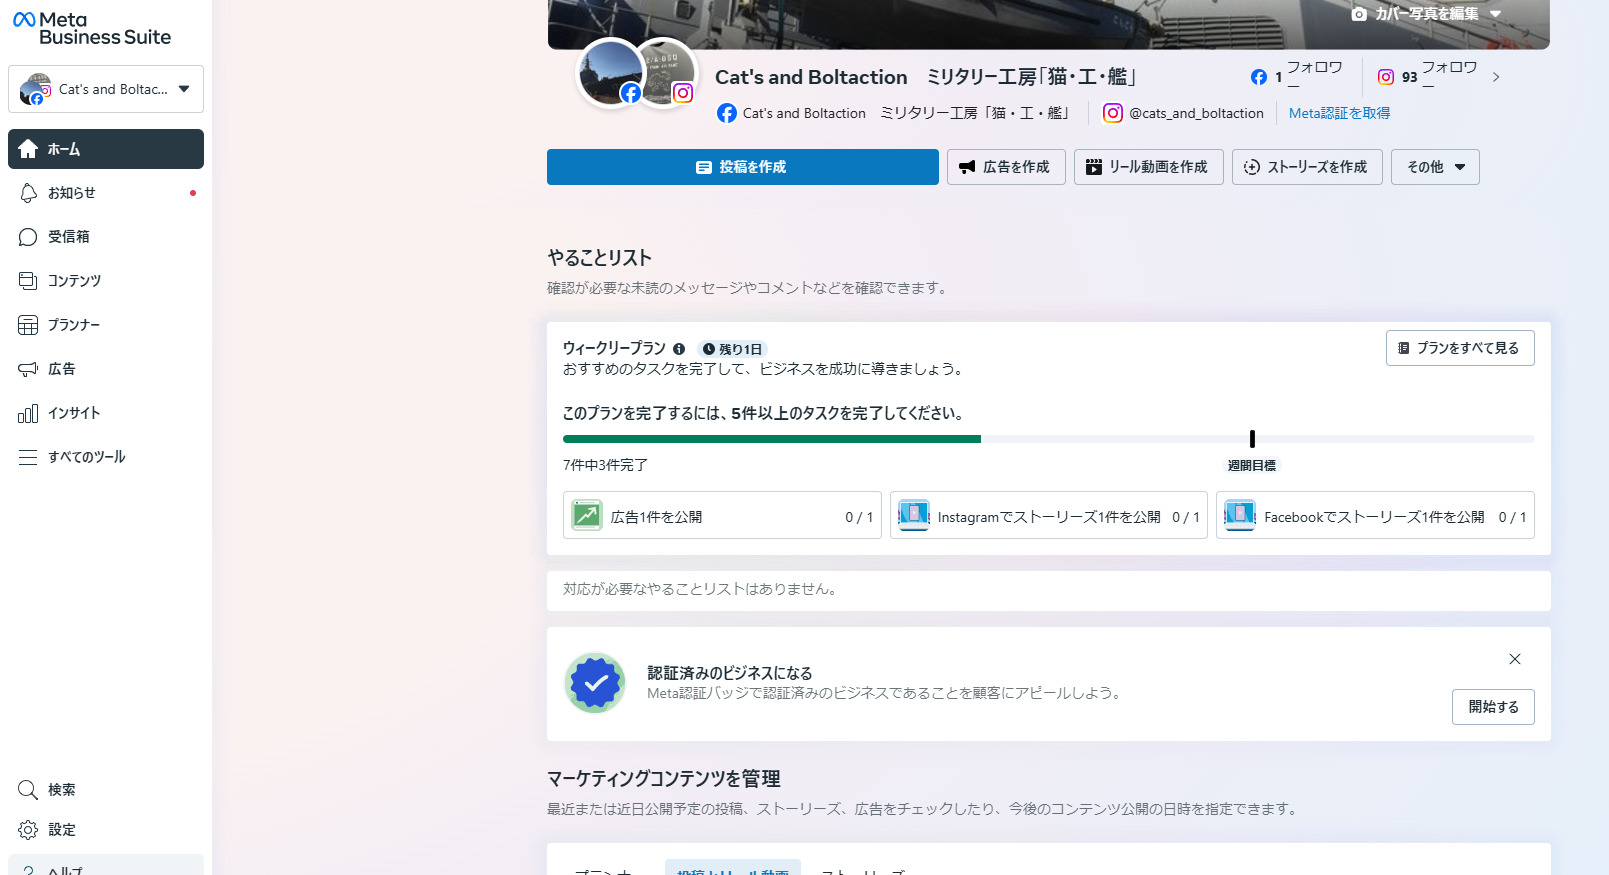Click the inbox speech bubble icon
The image size is (1609, 875).
(x=28, y=237)
